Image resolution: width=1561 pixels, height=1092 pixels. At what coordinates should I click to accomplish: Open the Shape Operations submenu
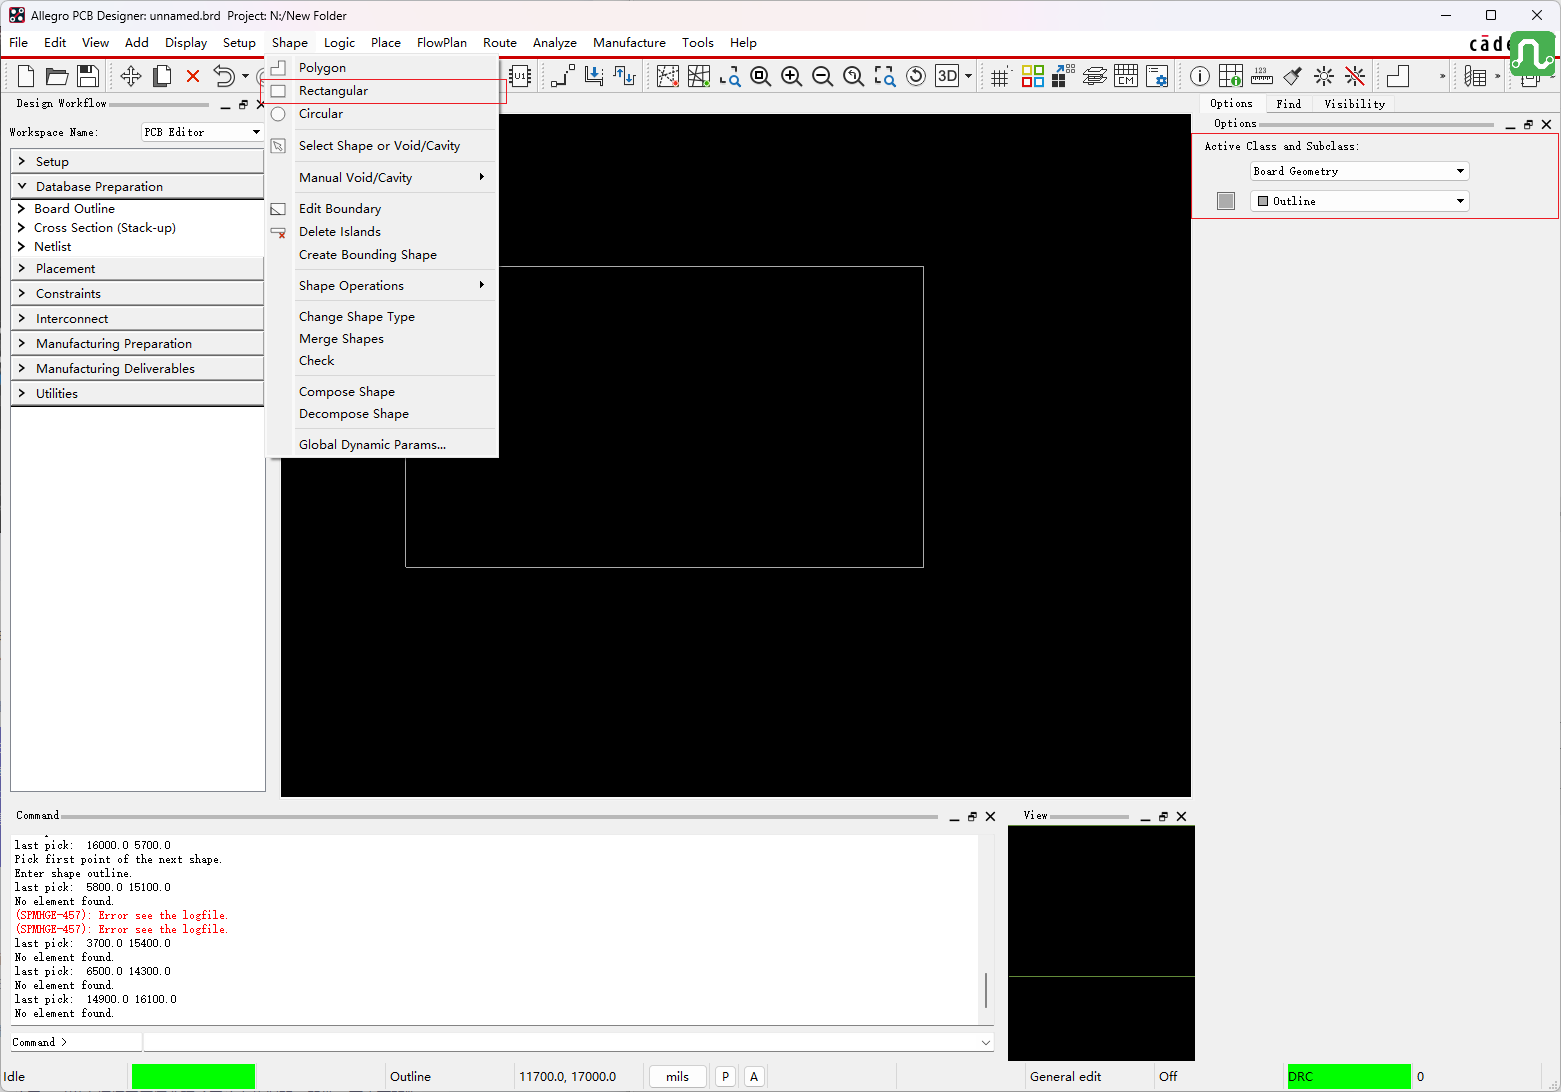pos(382,286)
